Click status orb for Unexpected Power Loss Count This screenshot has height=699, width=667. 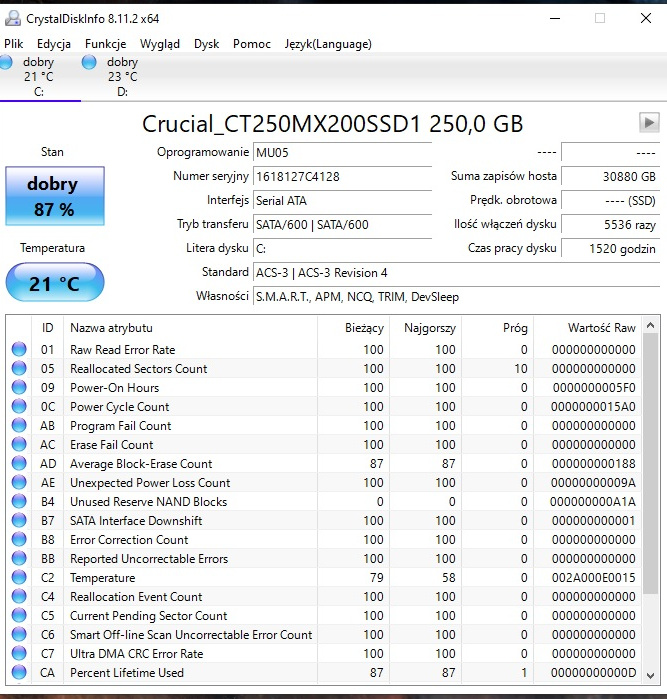(19, 482)
